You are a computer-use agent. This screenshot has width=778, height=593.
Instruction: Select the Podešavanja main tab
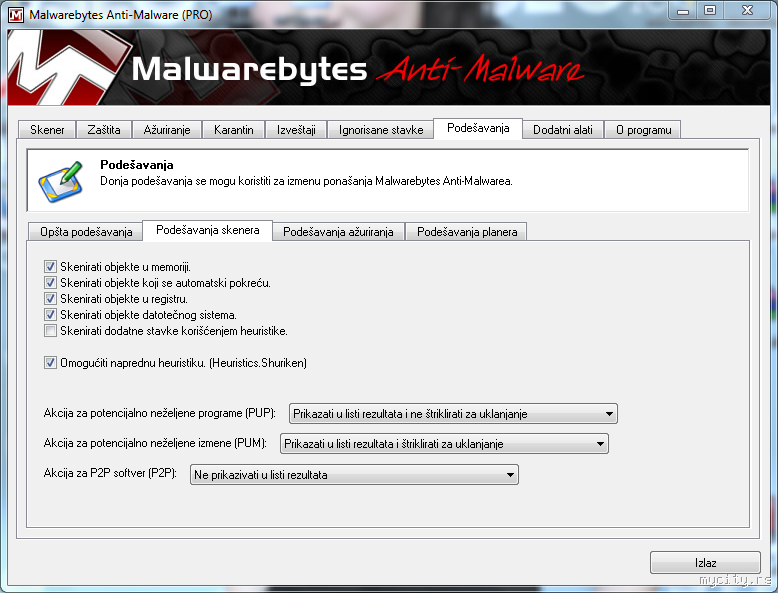point(478,128)
